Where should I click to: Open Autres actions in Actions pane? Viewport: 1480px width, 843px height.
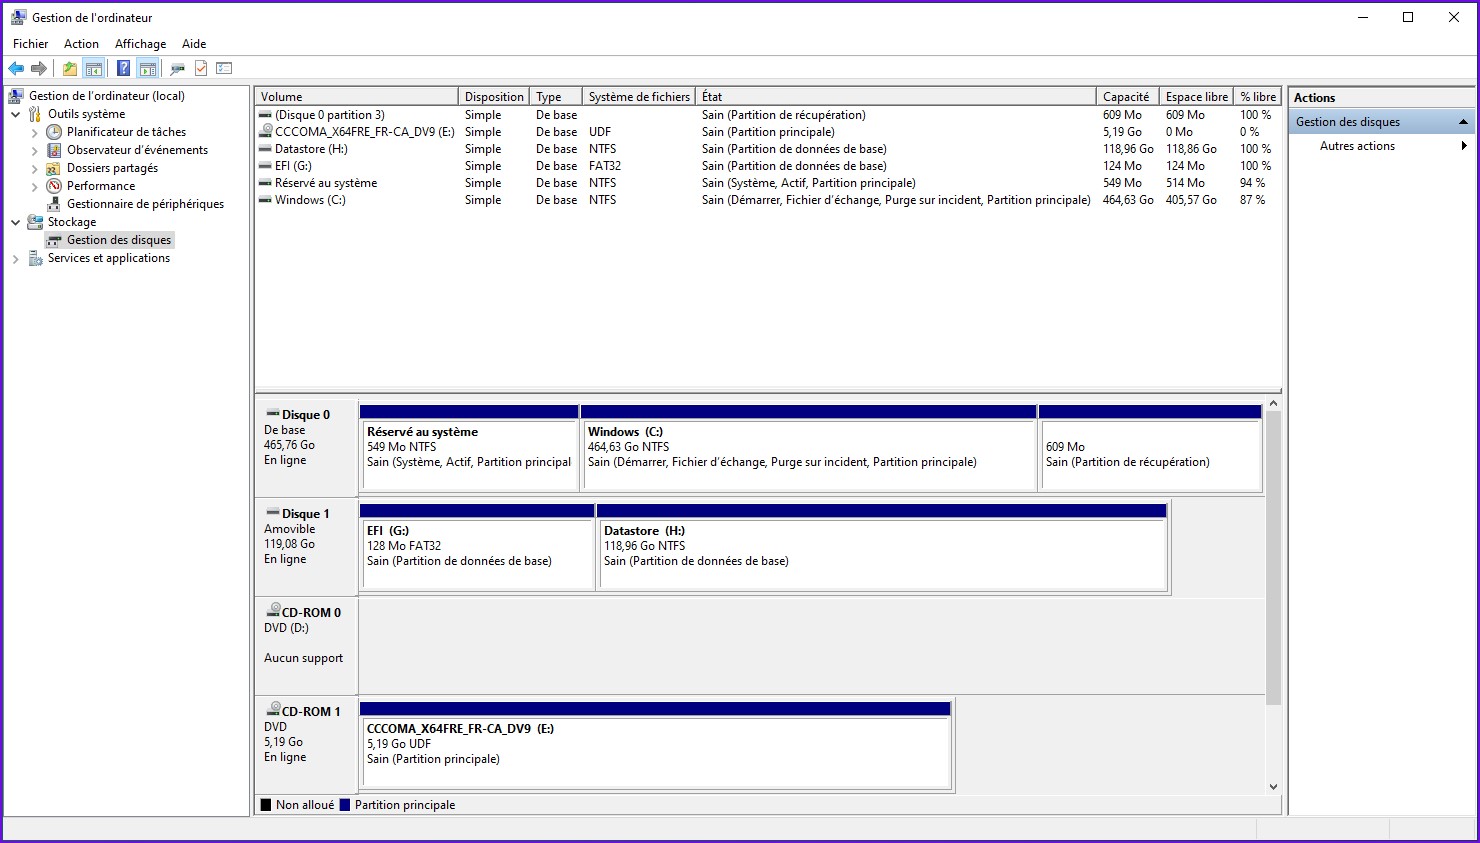[1357, 146]
